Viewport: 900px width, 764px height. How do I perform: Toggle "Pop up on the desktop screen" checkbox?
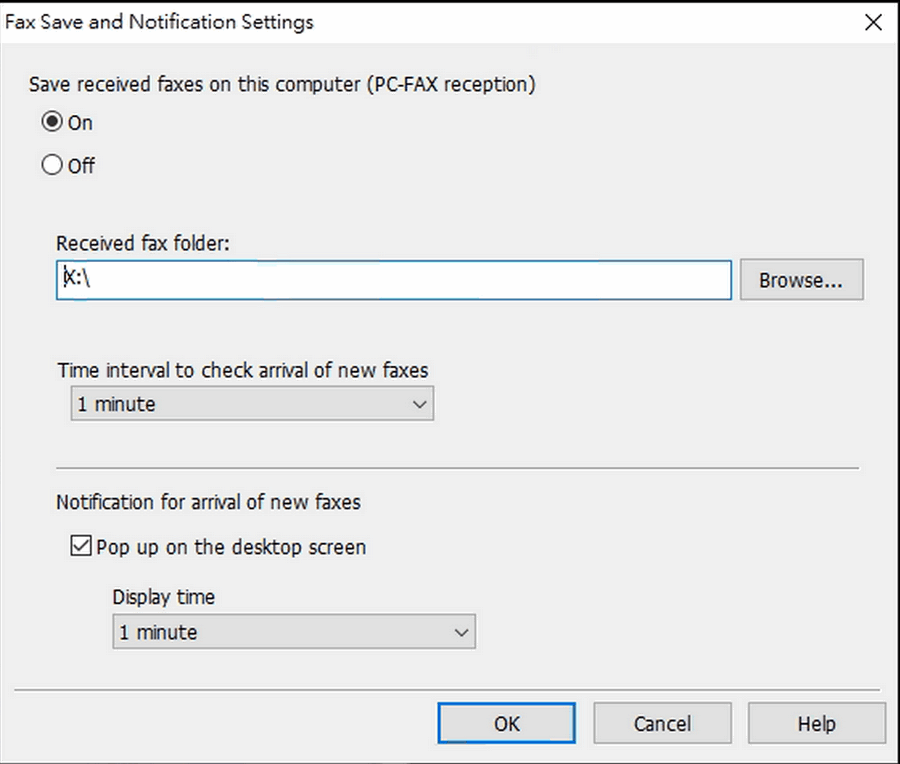coord(82,547)
